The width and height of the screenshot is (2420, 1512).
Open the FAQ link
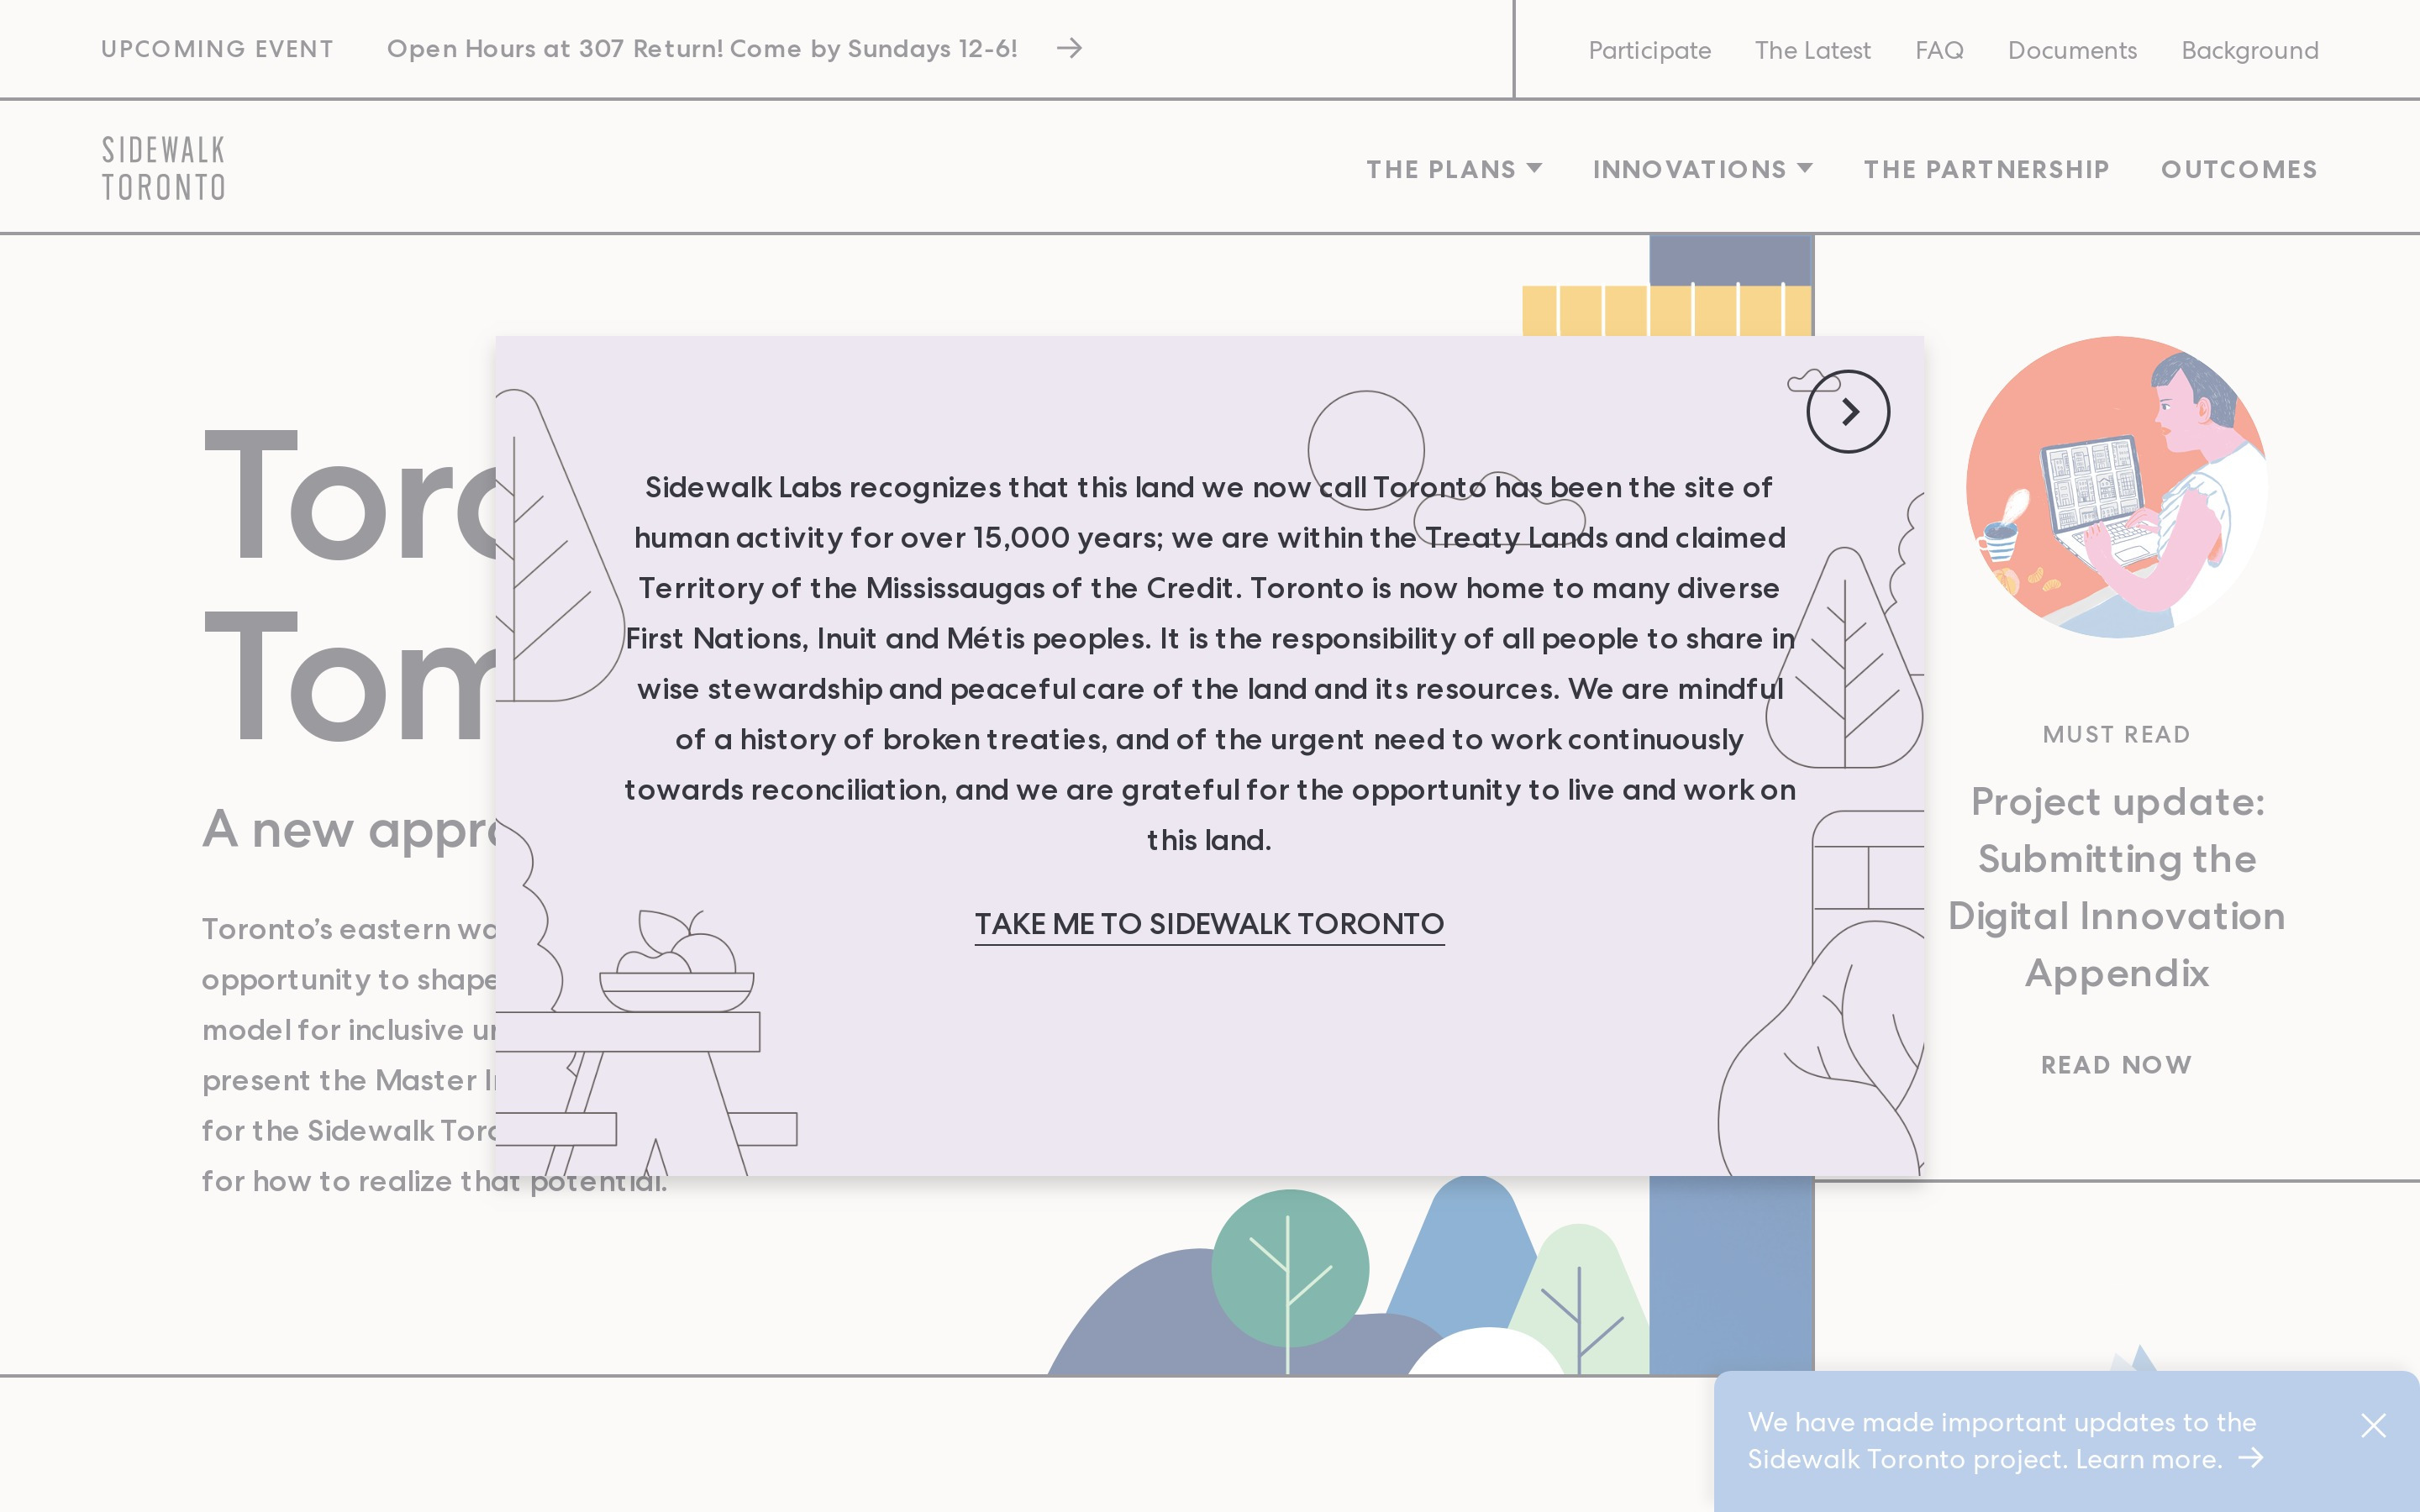point(1939,50)
